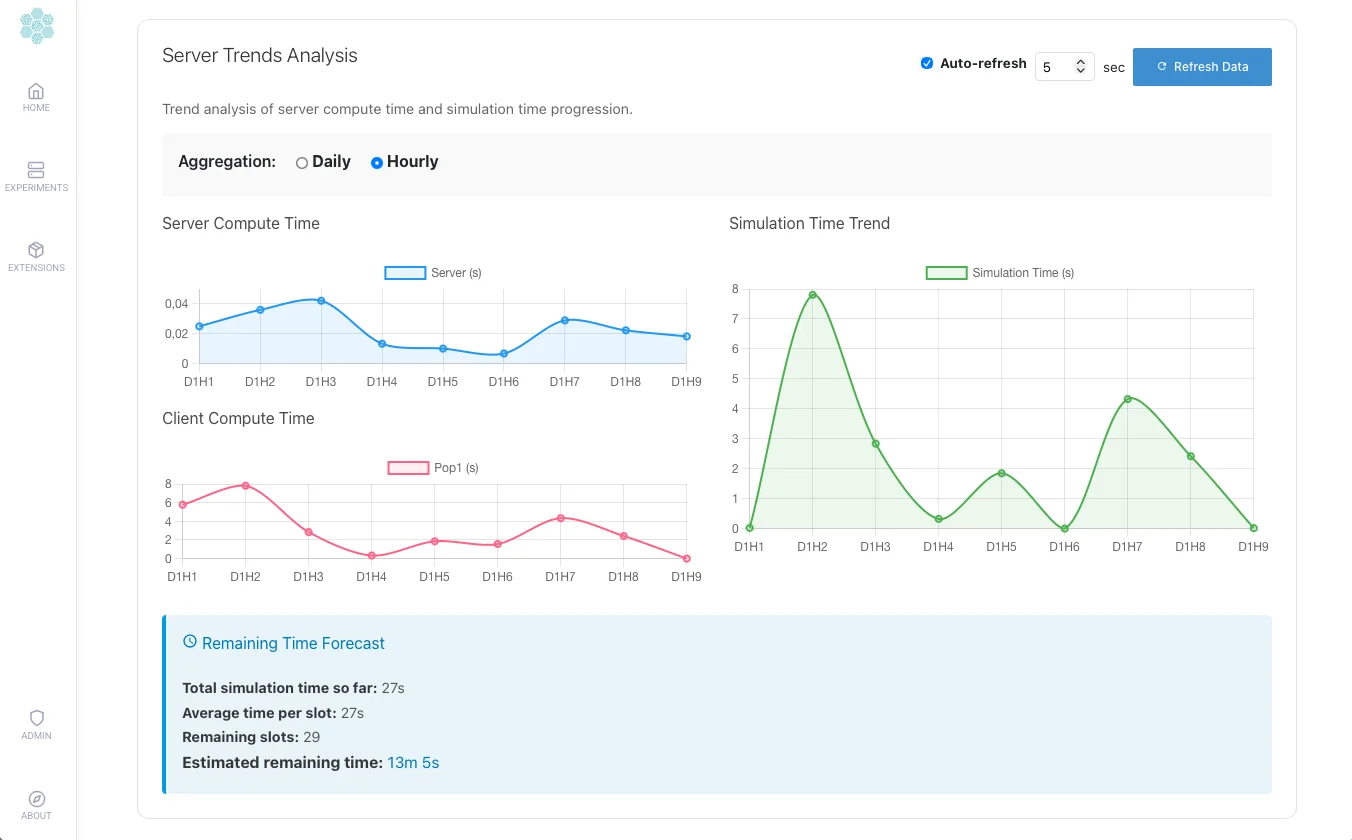Viewport: 1352px width, 840px height.
Task: Click the Server Trends Analysis heading
Action: (x=260, y=56)
